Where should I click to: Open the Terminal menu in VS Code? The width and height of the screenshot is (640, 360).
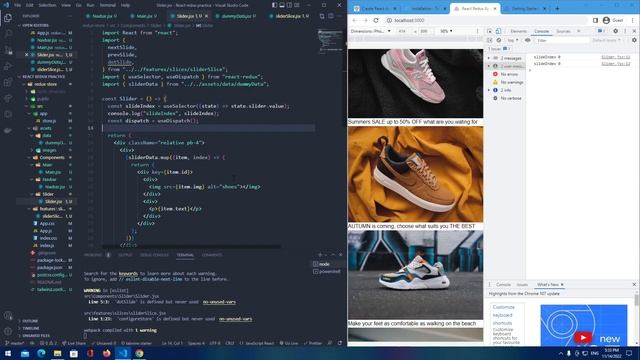pyautogui.click(x=108, y=5)
